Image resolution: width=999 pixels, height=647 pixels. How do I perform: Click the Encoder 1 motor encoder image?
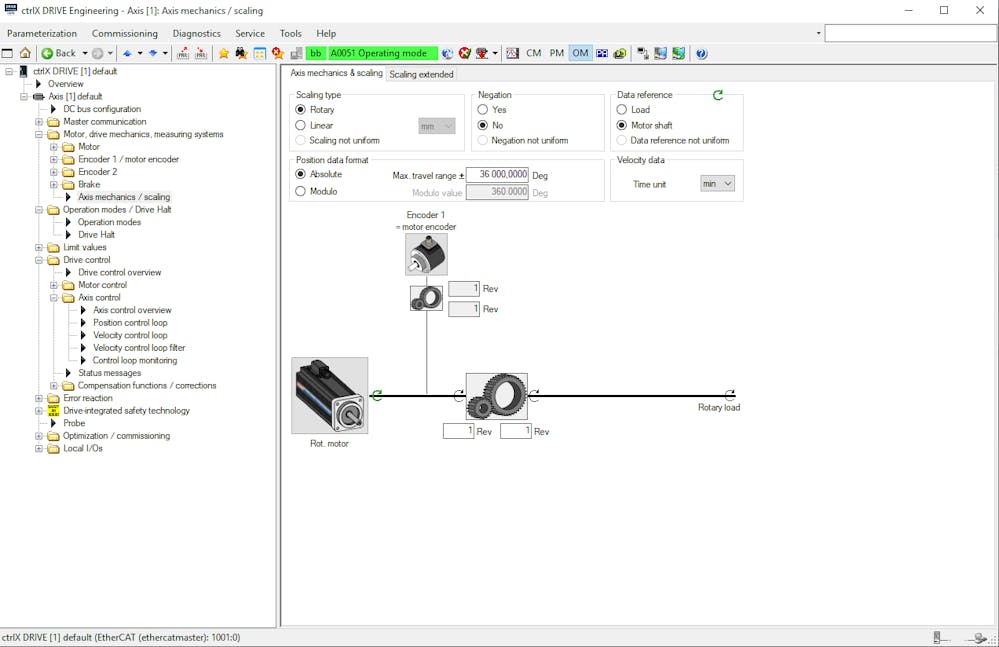[x=426, y=255]
